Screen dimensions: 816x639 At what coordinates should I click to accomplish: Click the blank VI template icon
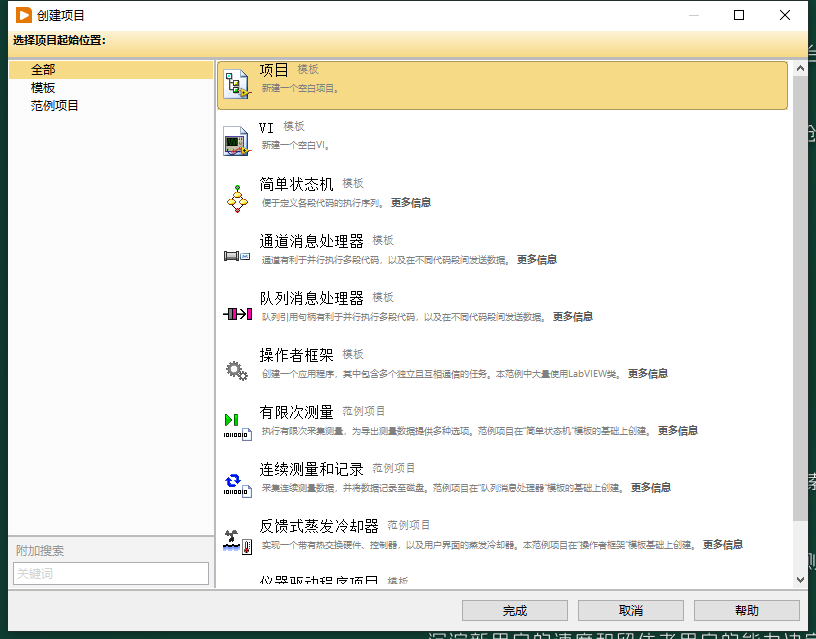[x=237, y=141]
